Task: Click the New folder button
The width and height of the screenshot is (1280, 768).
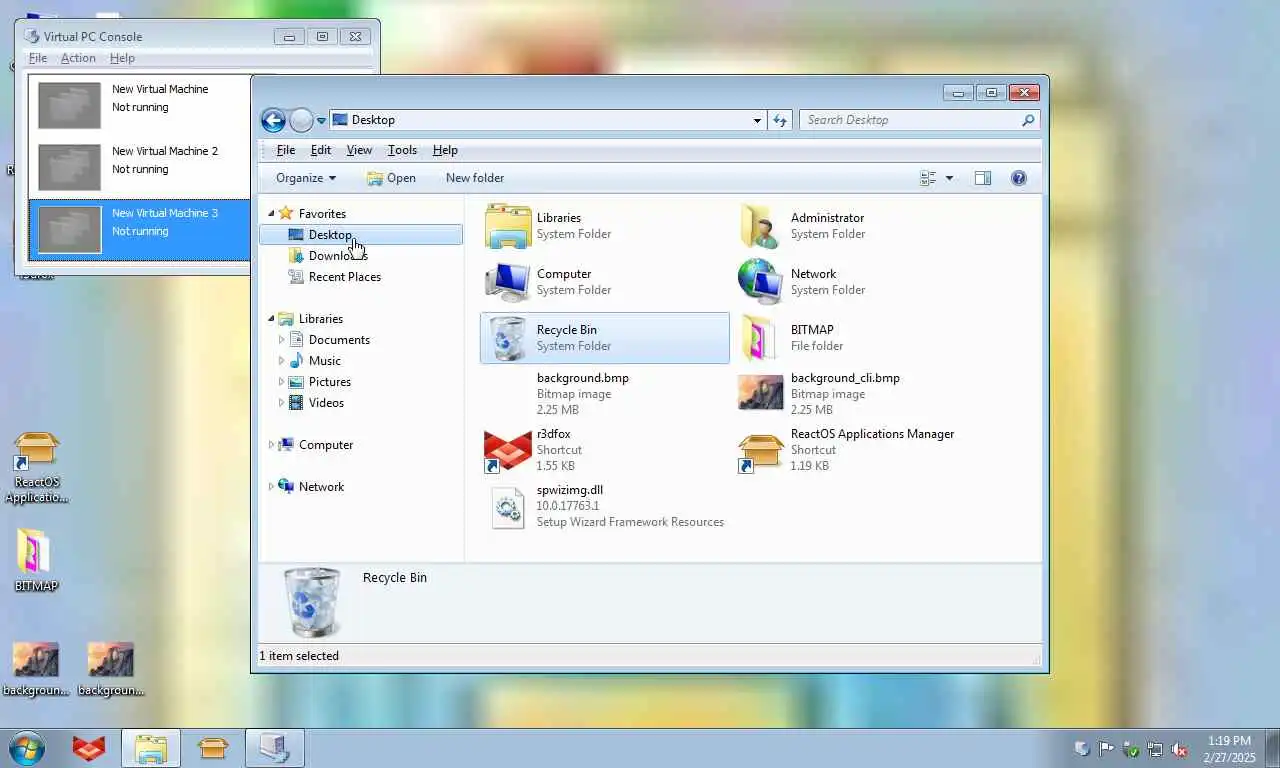Action: coord(475,178)
